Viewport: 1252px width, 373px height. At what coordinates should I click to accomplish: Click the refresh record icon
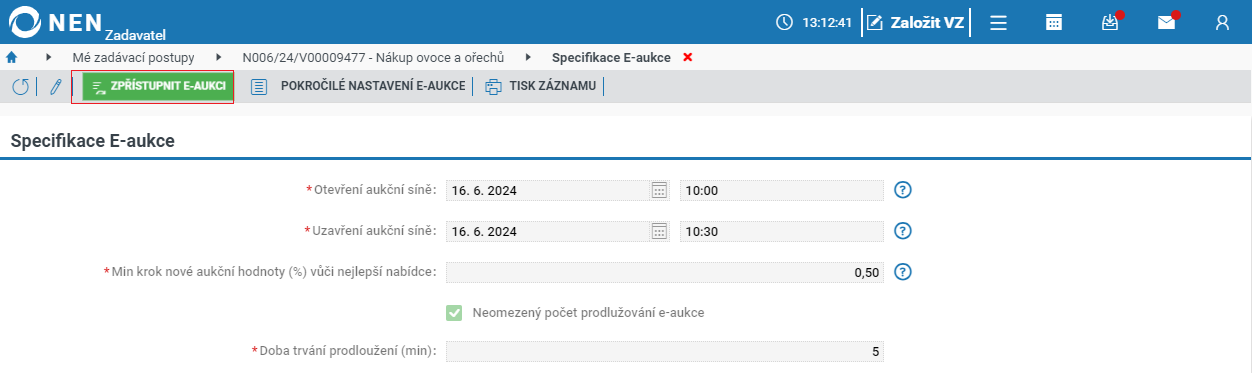click(x=20, y=87)
